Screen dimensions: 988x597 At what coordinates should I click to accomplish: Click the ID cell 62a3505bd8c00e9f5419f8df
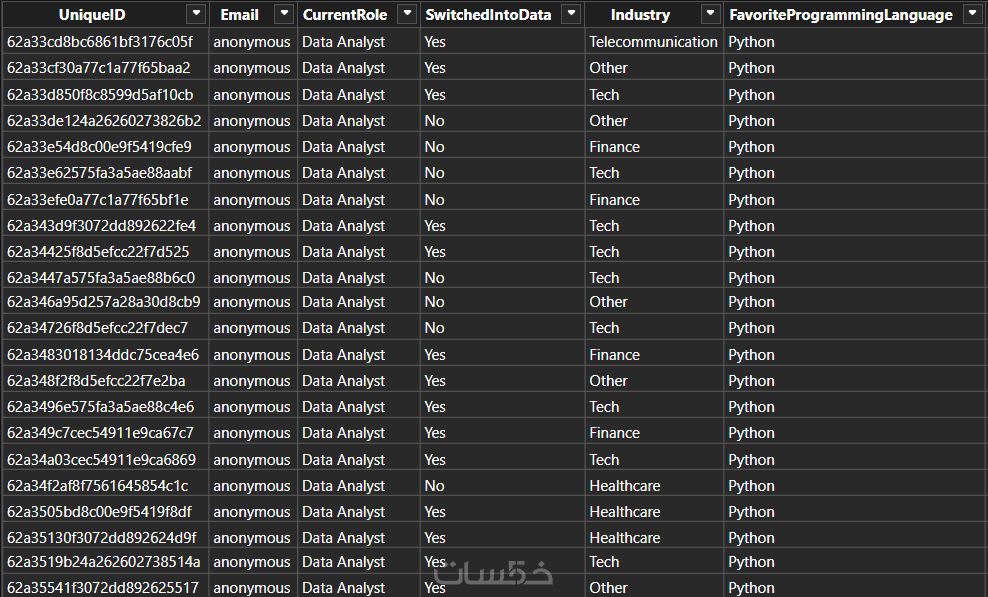(x=99, y=512)
